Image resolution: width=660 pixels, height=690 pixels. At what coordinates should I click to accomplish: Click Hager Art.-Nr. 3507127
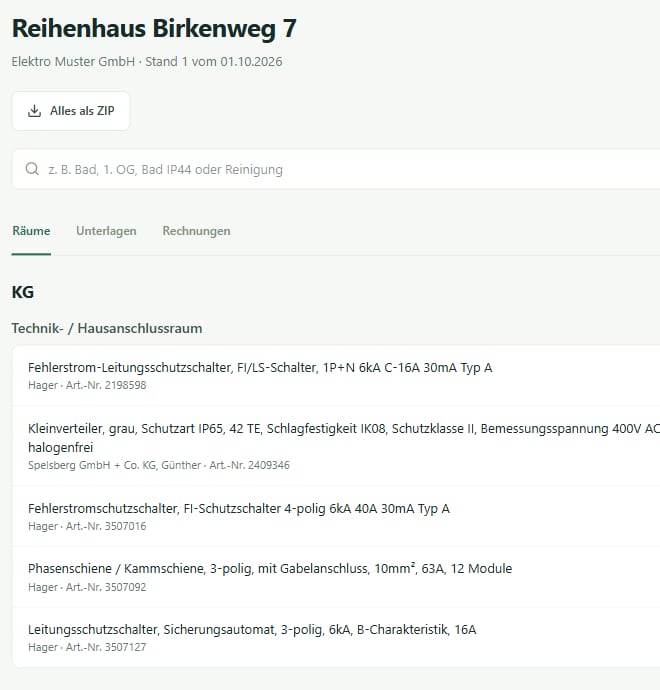click(87, 647)
